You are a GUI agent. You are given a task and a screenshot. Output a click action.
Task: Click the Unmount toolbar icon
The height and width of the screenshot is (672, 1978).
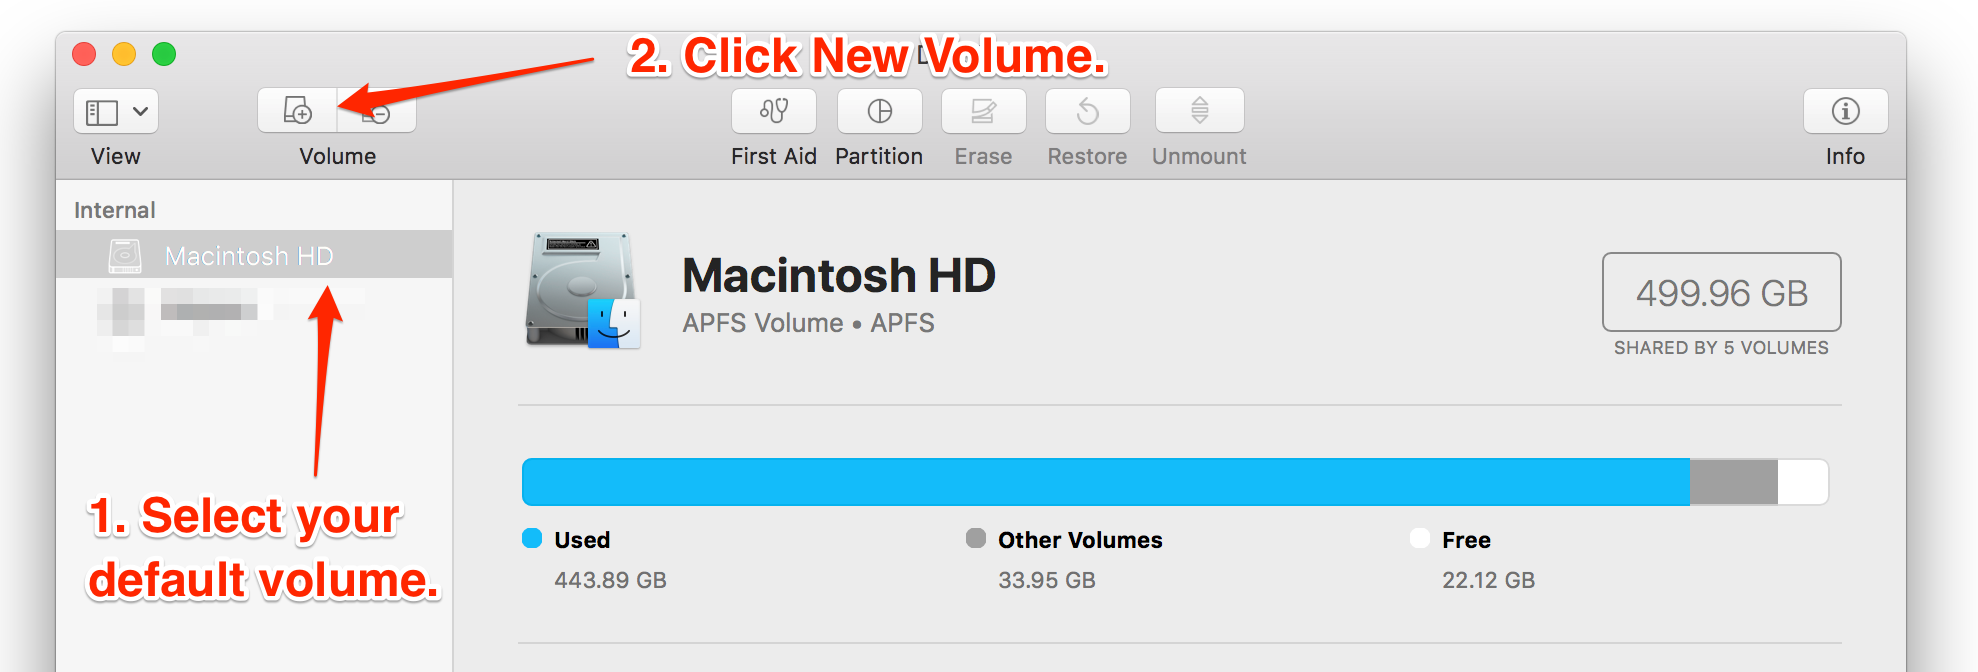[1200, 110]
